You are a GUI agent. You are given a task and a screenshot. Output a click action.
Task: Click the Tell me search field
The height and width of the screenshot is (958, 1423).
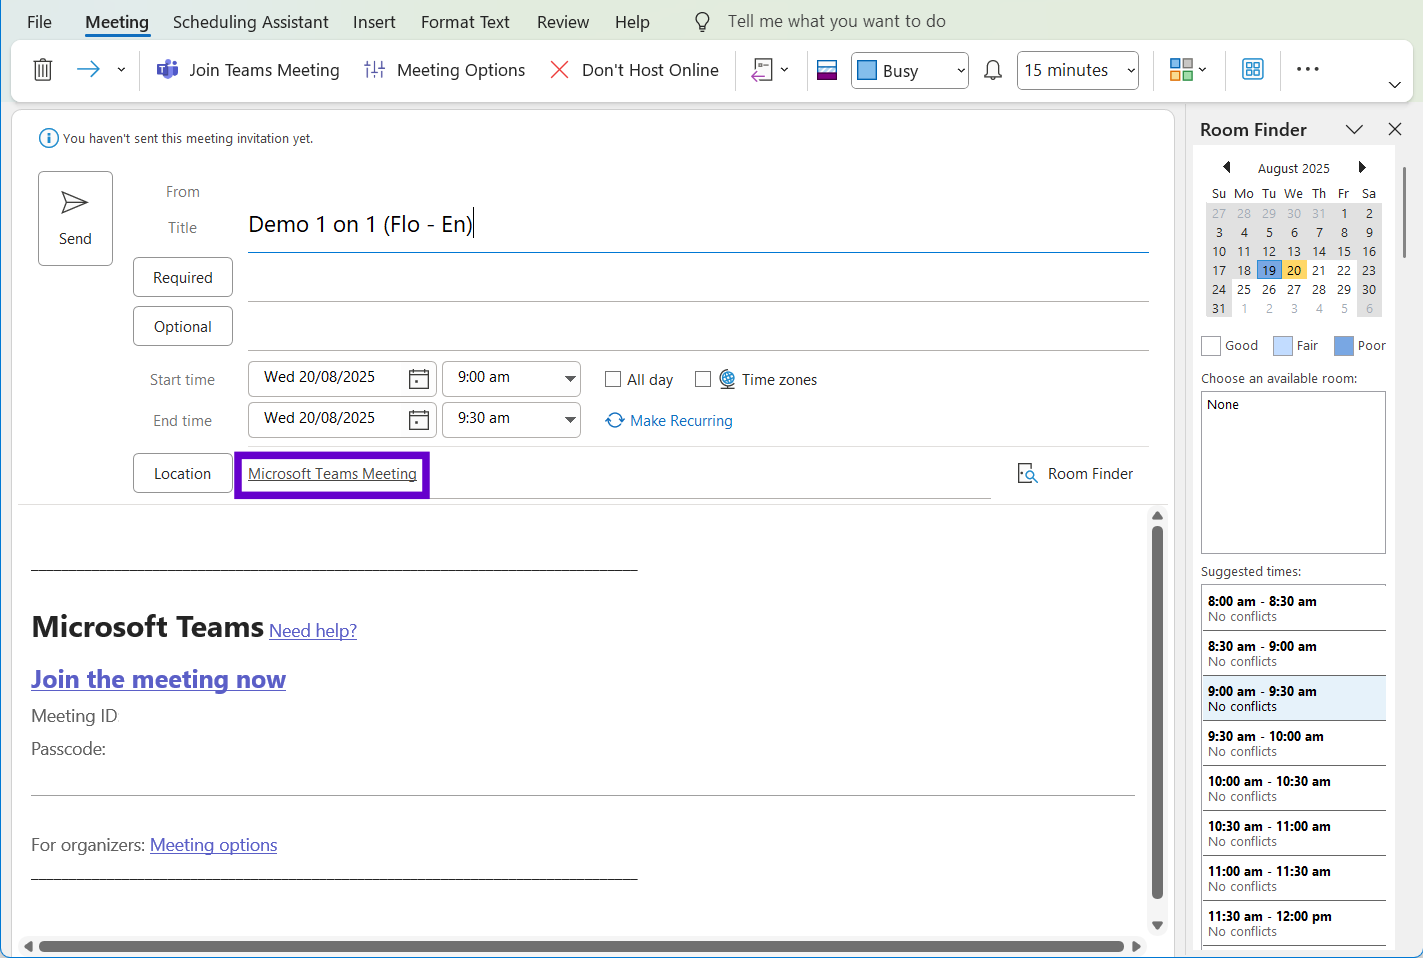tap(836, 22)
